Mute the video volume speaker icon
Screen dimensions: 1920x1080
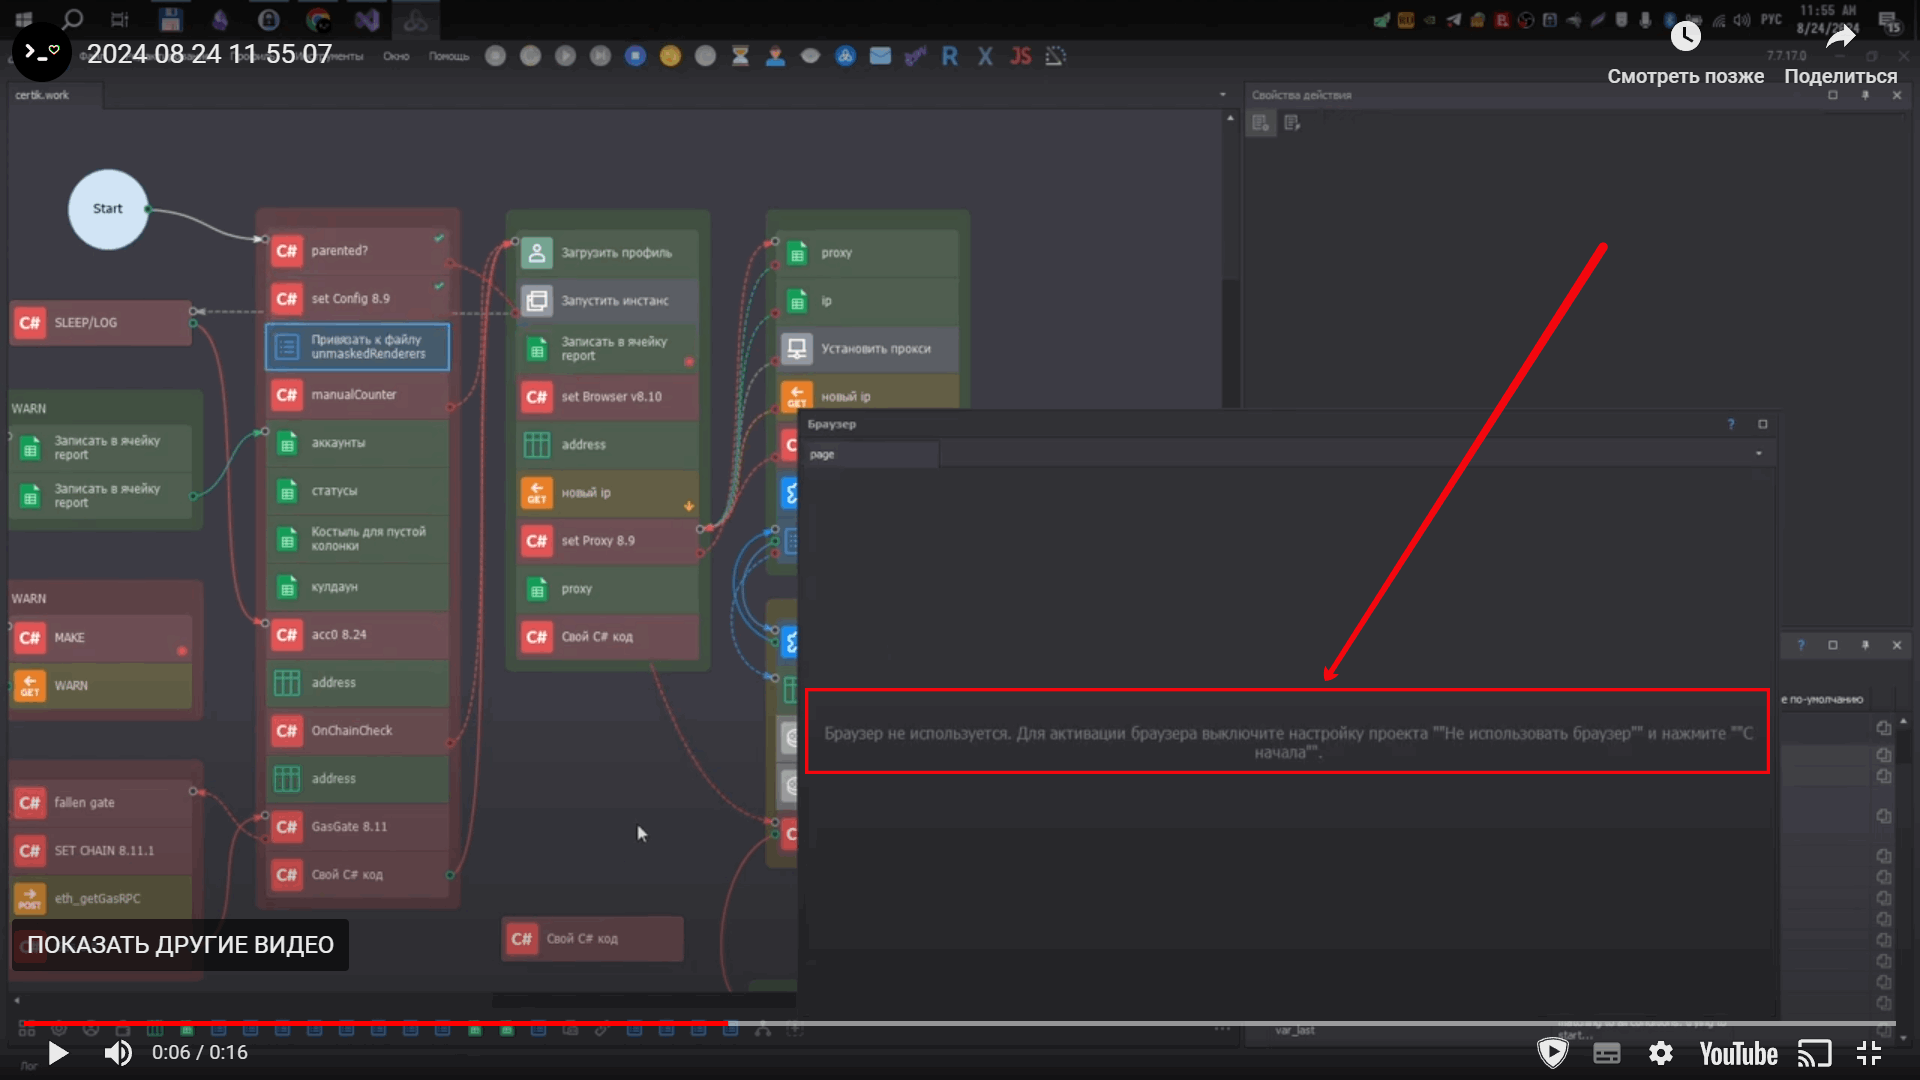118,1053
